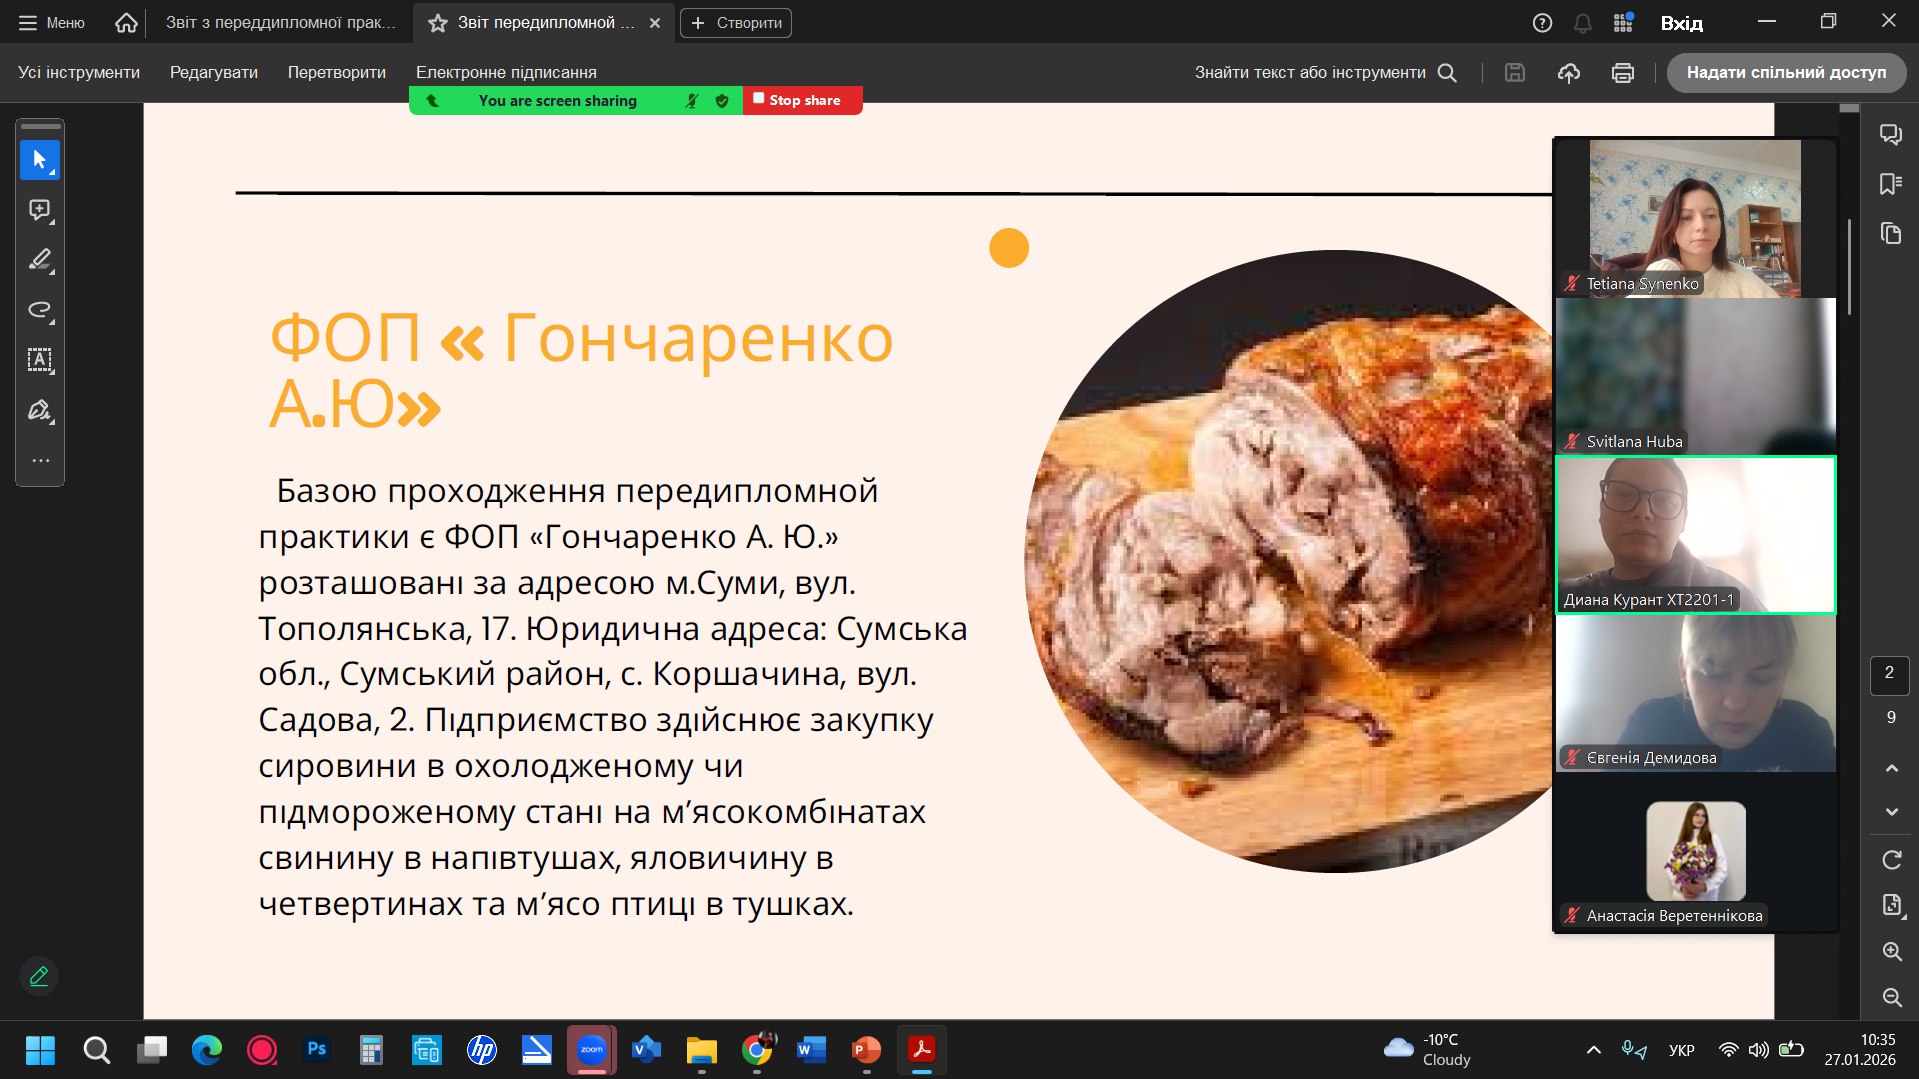
Task: Open the comments panel on right
Action: pyautogui.click(x=1890, y=134)
